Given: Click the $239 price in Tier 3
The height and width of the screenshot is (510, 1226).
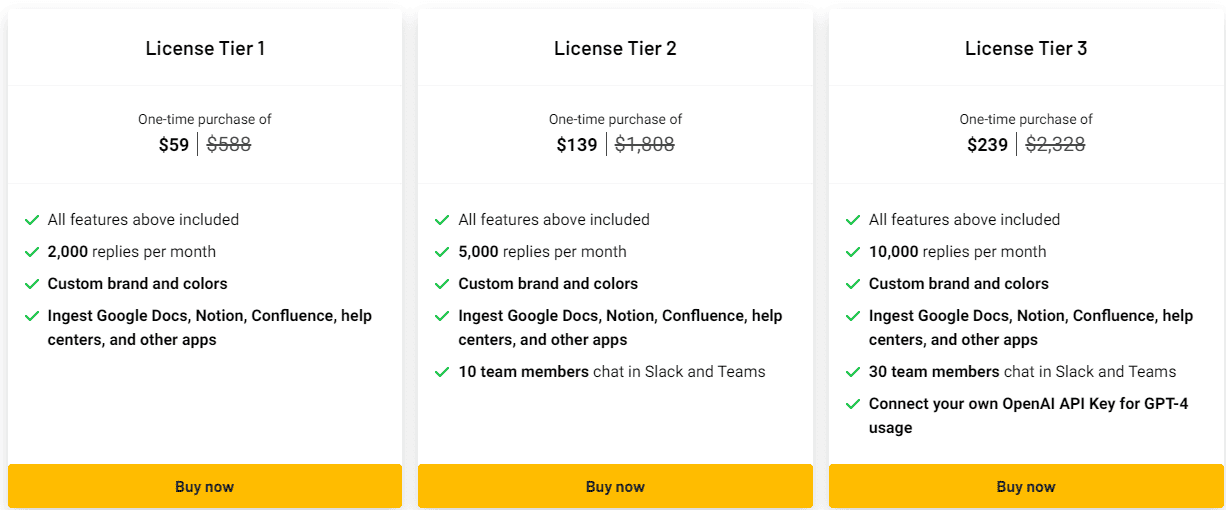Looking at the screenshot, I should (987, 145).
